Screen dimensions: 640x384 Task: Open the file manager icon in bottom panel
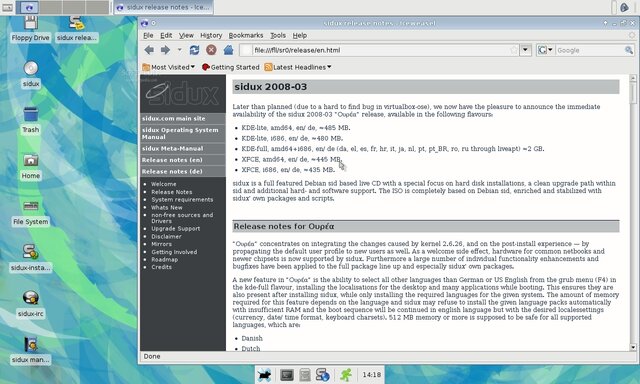click(304, 375)
